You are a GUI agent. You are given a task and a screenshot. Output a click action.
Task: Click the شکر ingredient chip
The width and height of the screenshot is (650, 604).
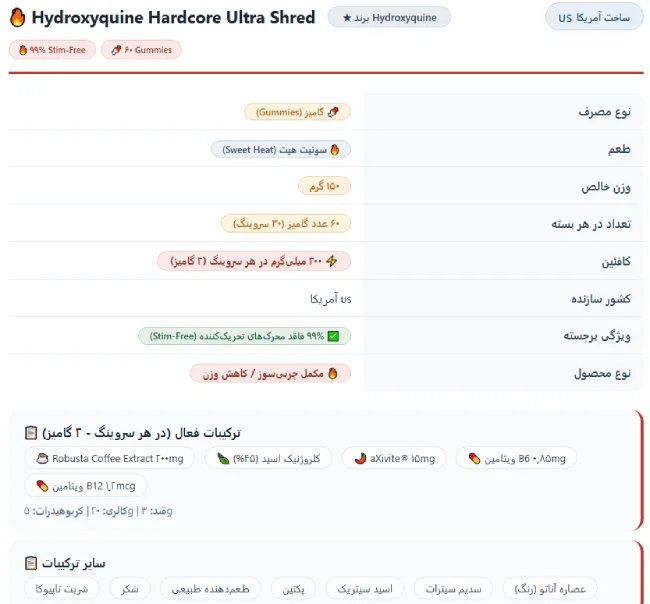(x=130, y=589)
